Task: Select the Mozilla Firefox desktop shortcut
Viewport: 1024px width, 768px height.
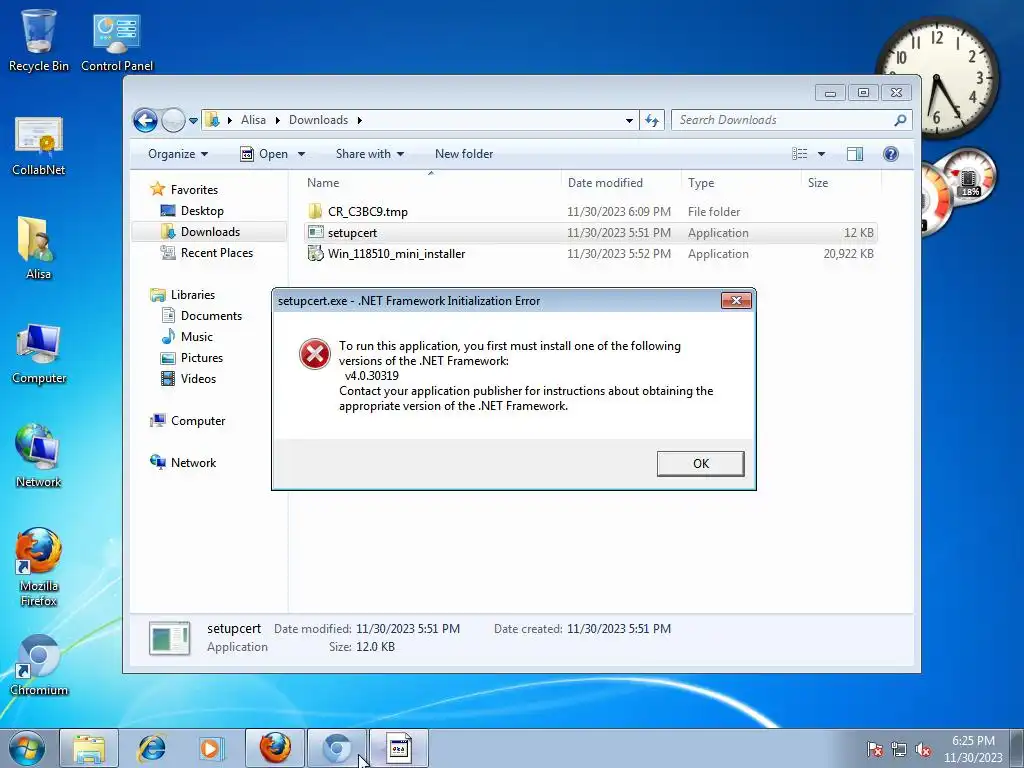Action: coord(39,567)
